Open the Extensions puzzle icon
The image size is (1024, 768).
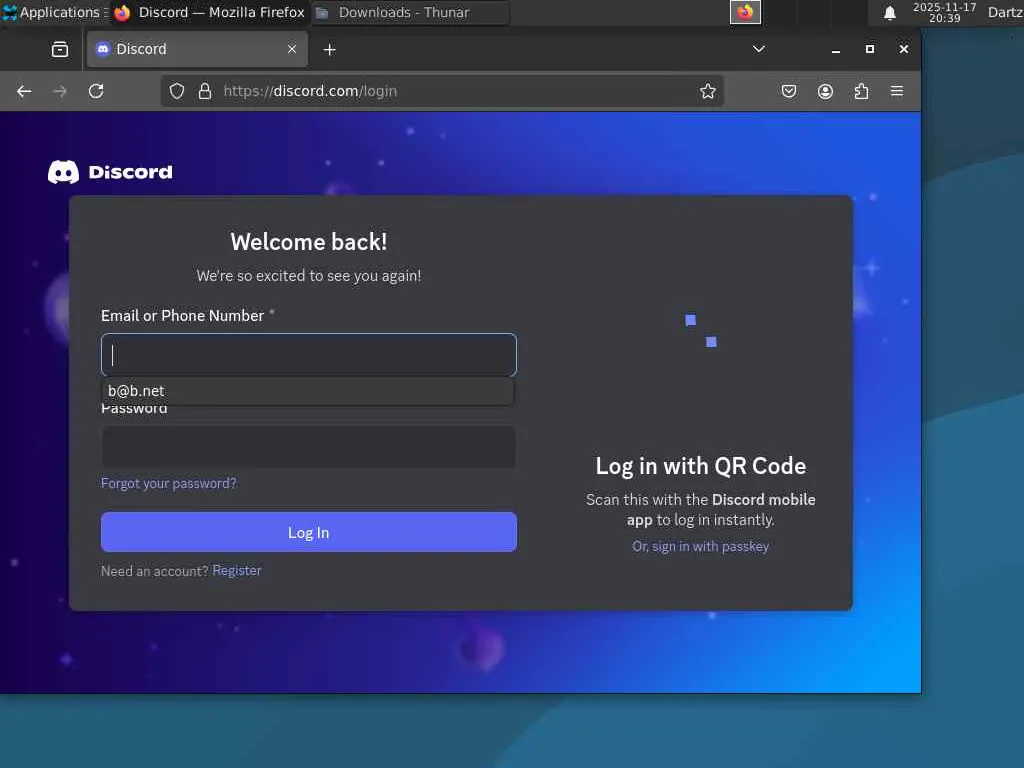click(861, 91)
